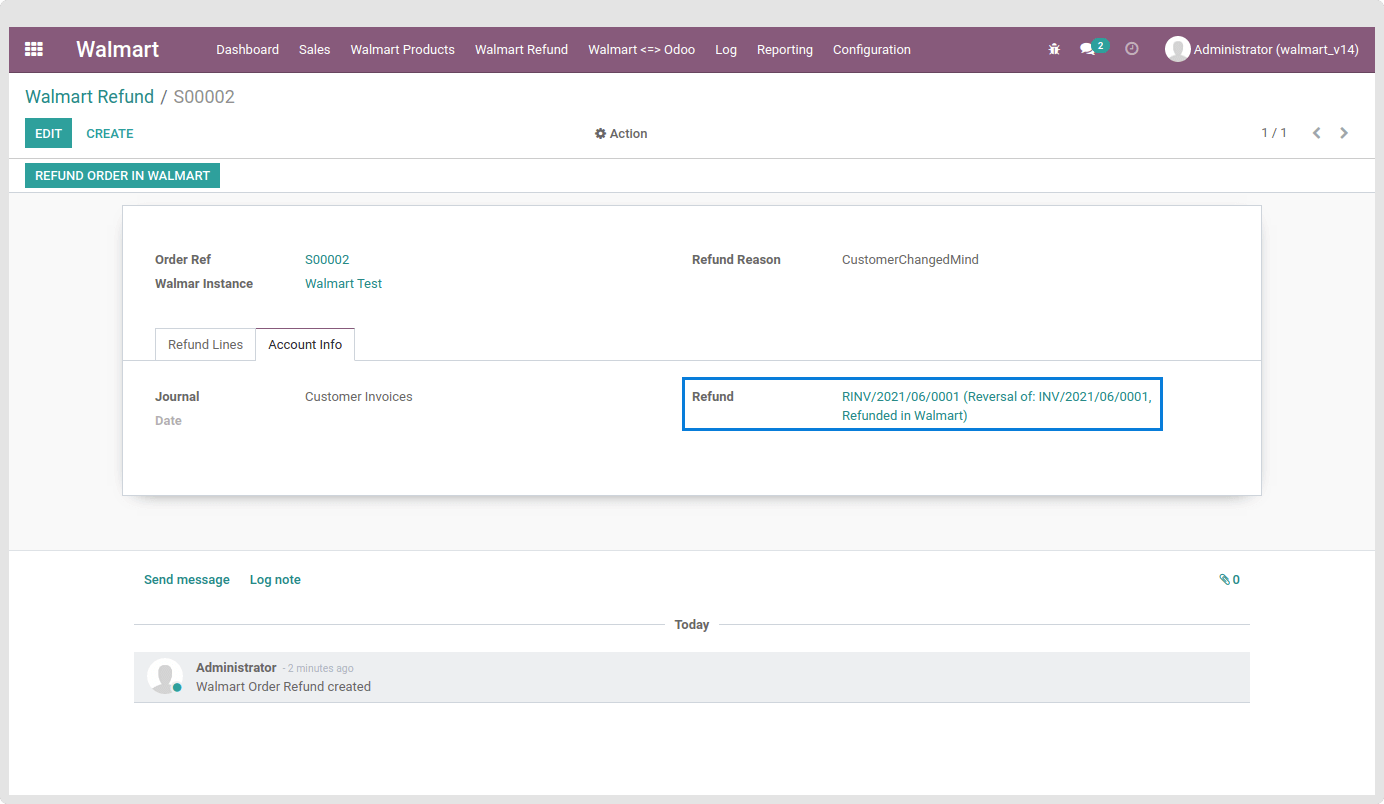Open Administrator (walmart_v14) user menu
Screen dimensions: 1384x804
(1262, 49)
